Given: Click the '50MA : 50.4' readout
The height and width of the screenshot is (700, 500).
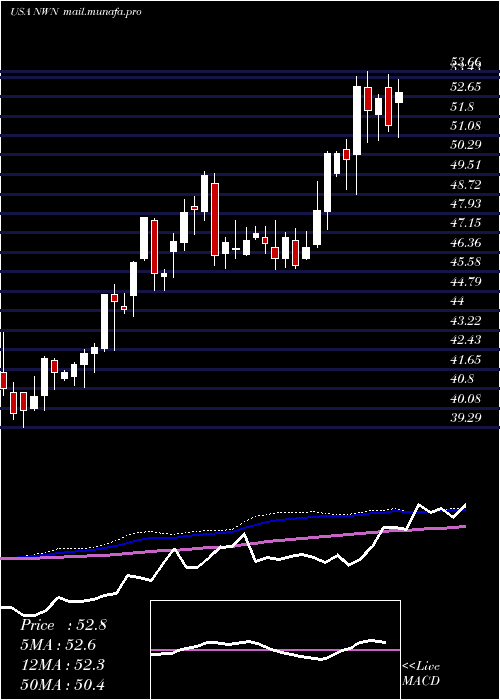Looking at the screenshot, I should point(62,684).
